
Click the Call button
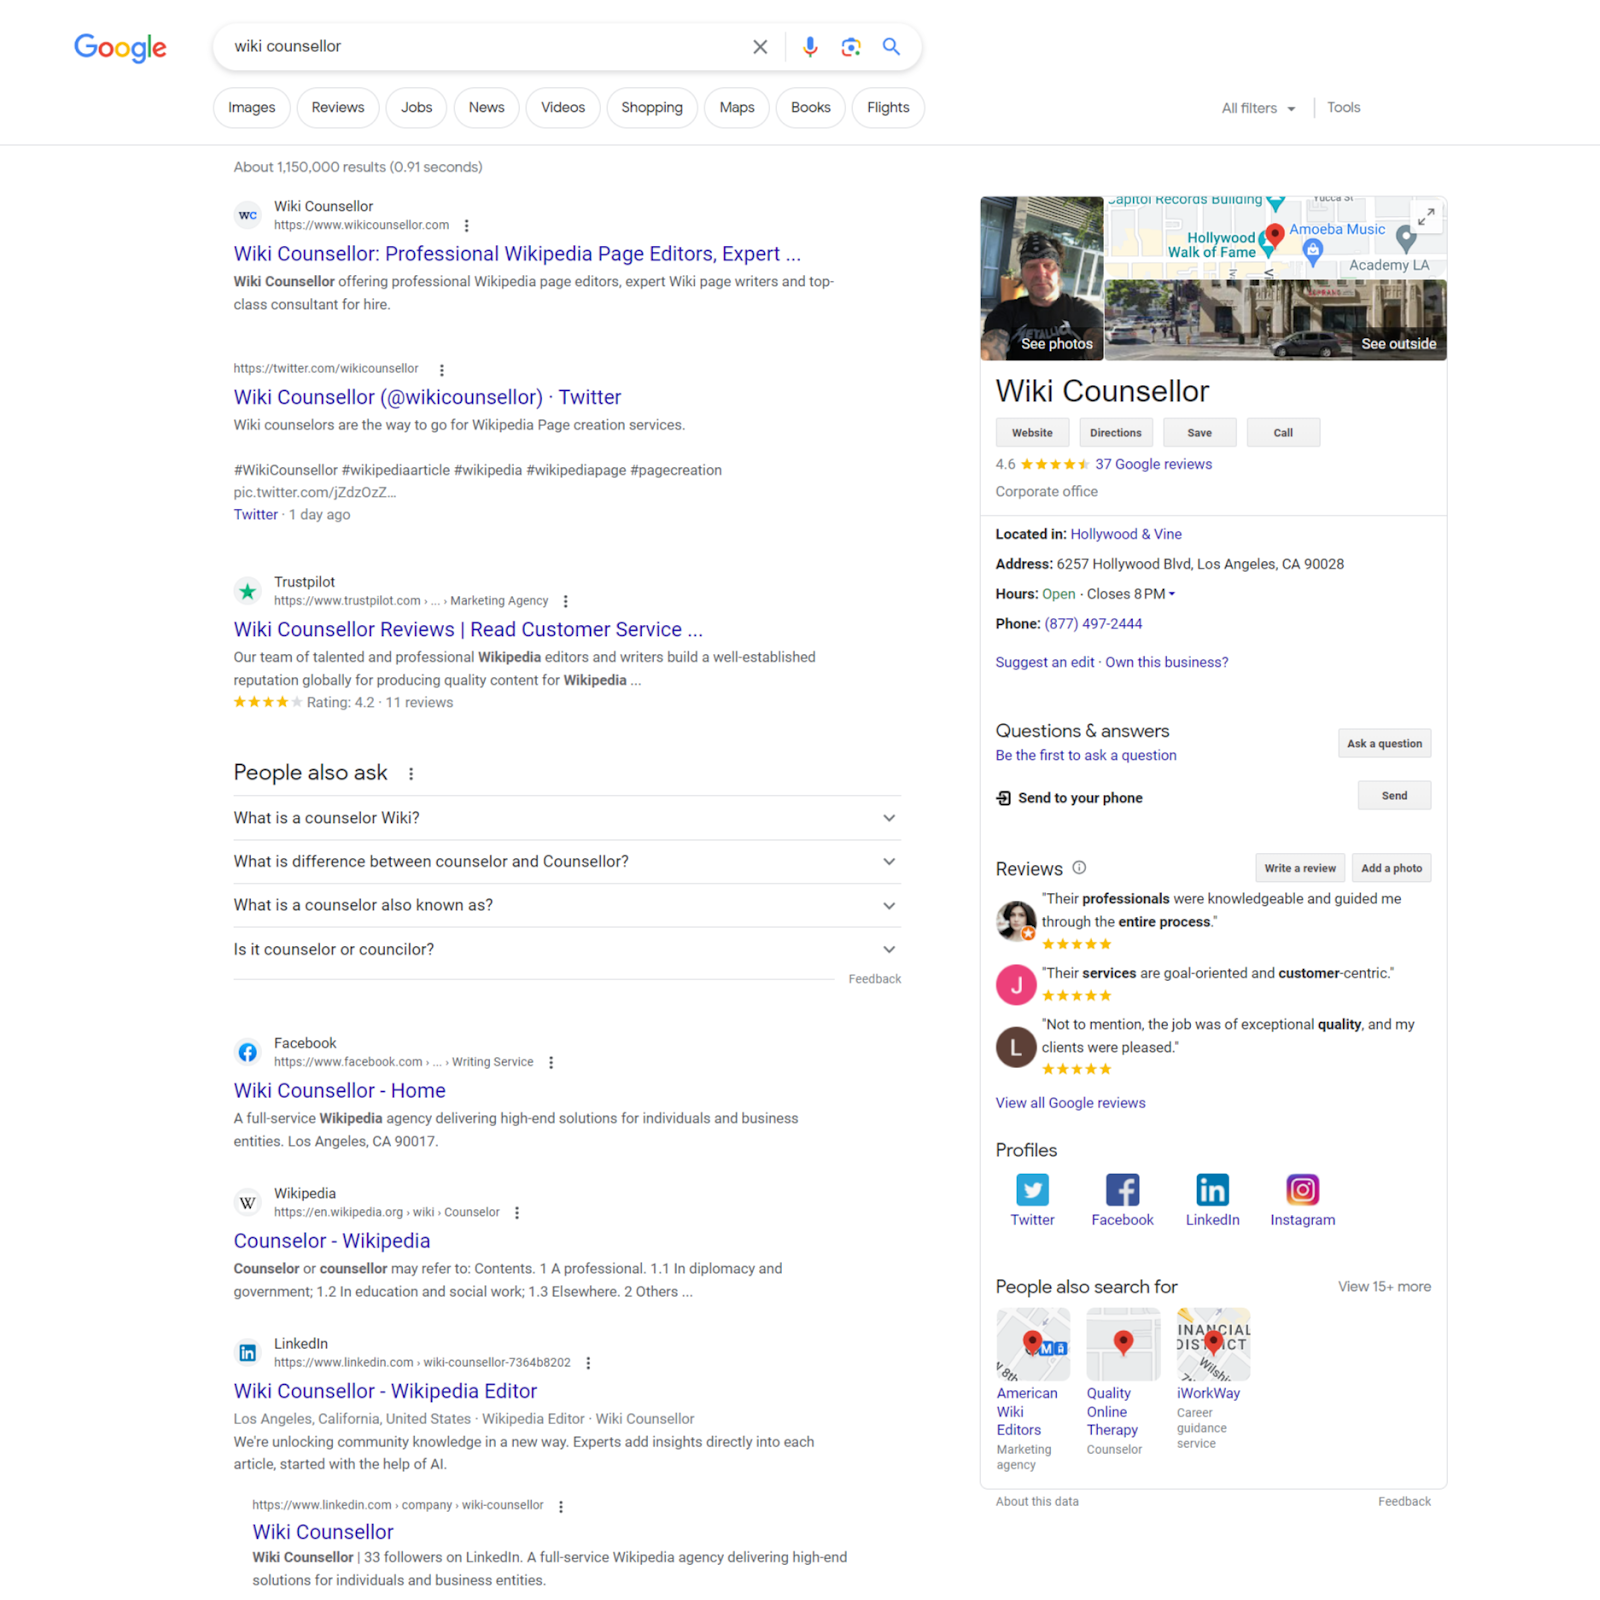(1284, 433)
